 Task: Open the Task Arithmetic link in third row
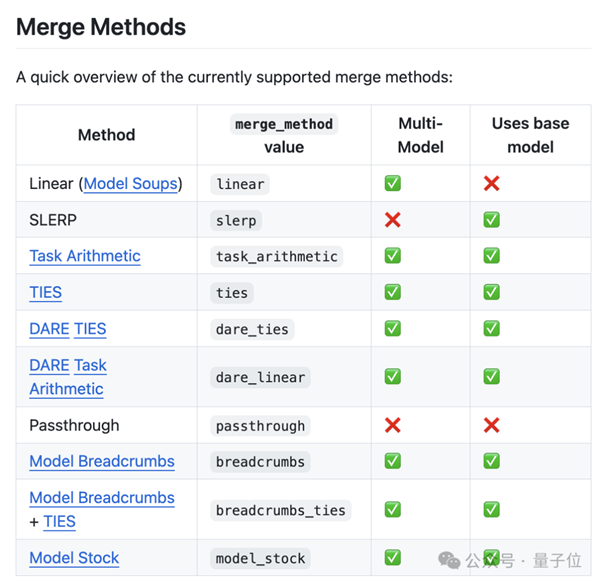[x=85, y=256]
